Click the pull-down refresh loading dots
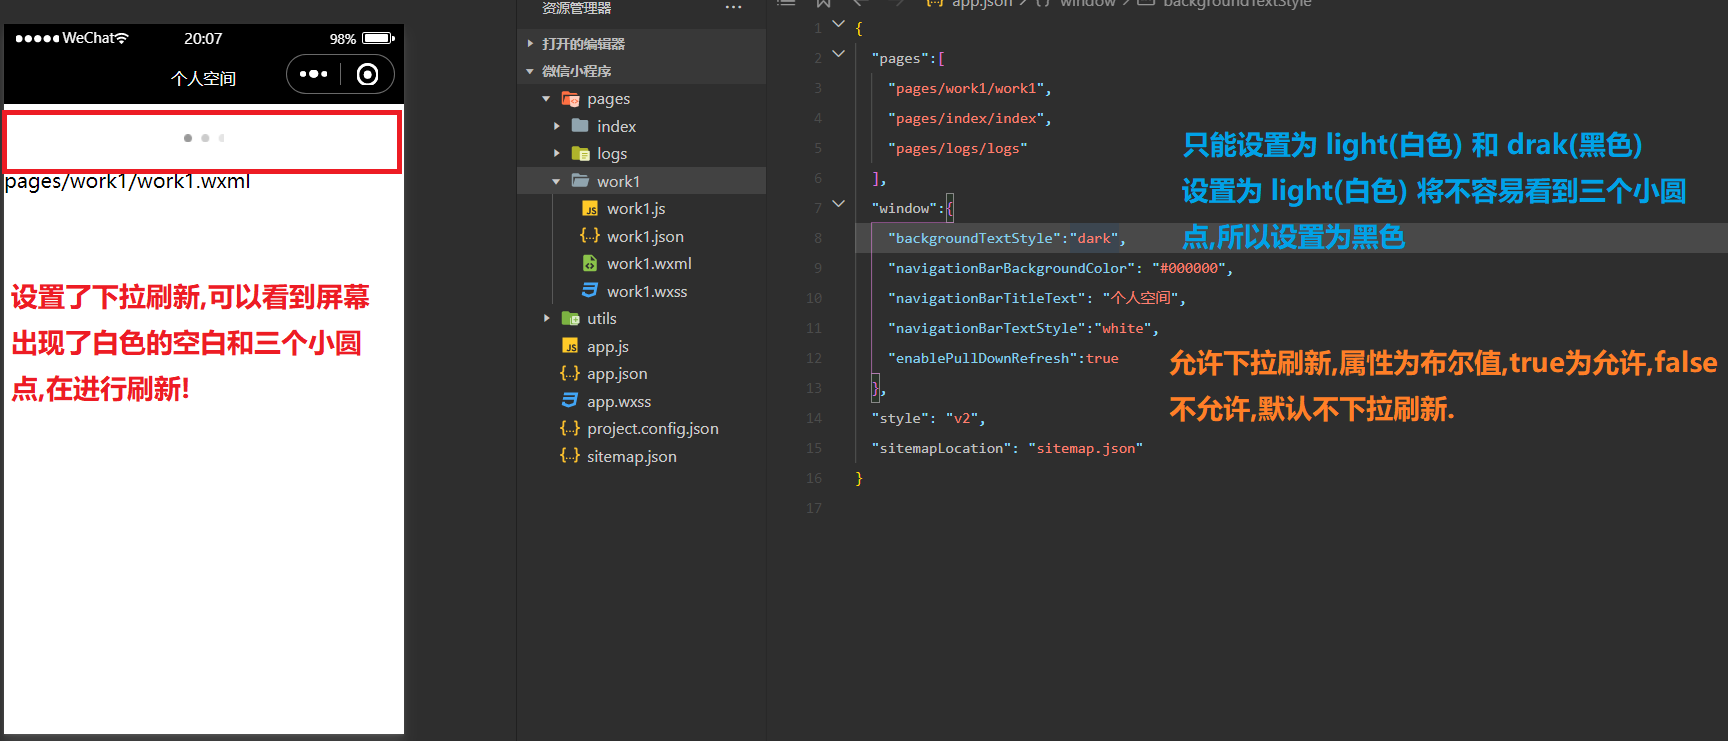 (x=204, y=138)
